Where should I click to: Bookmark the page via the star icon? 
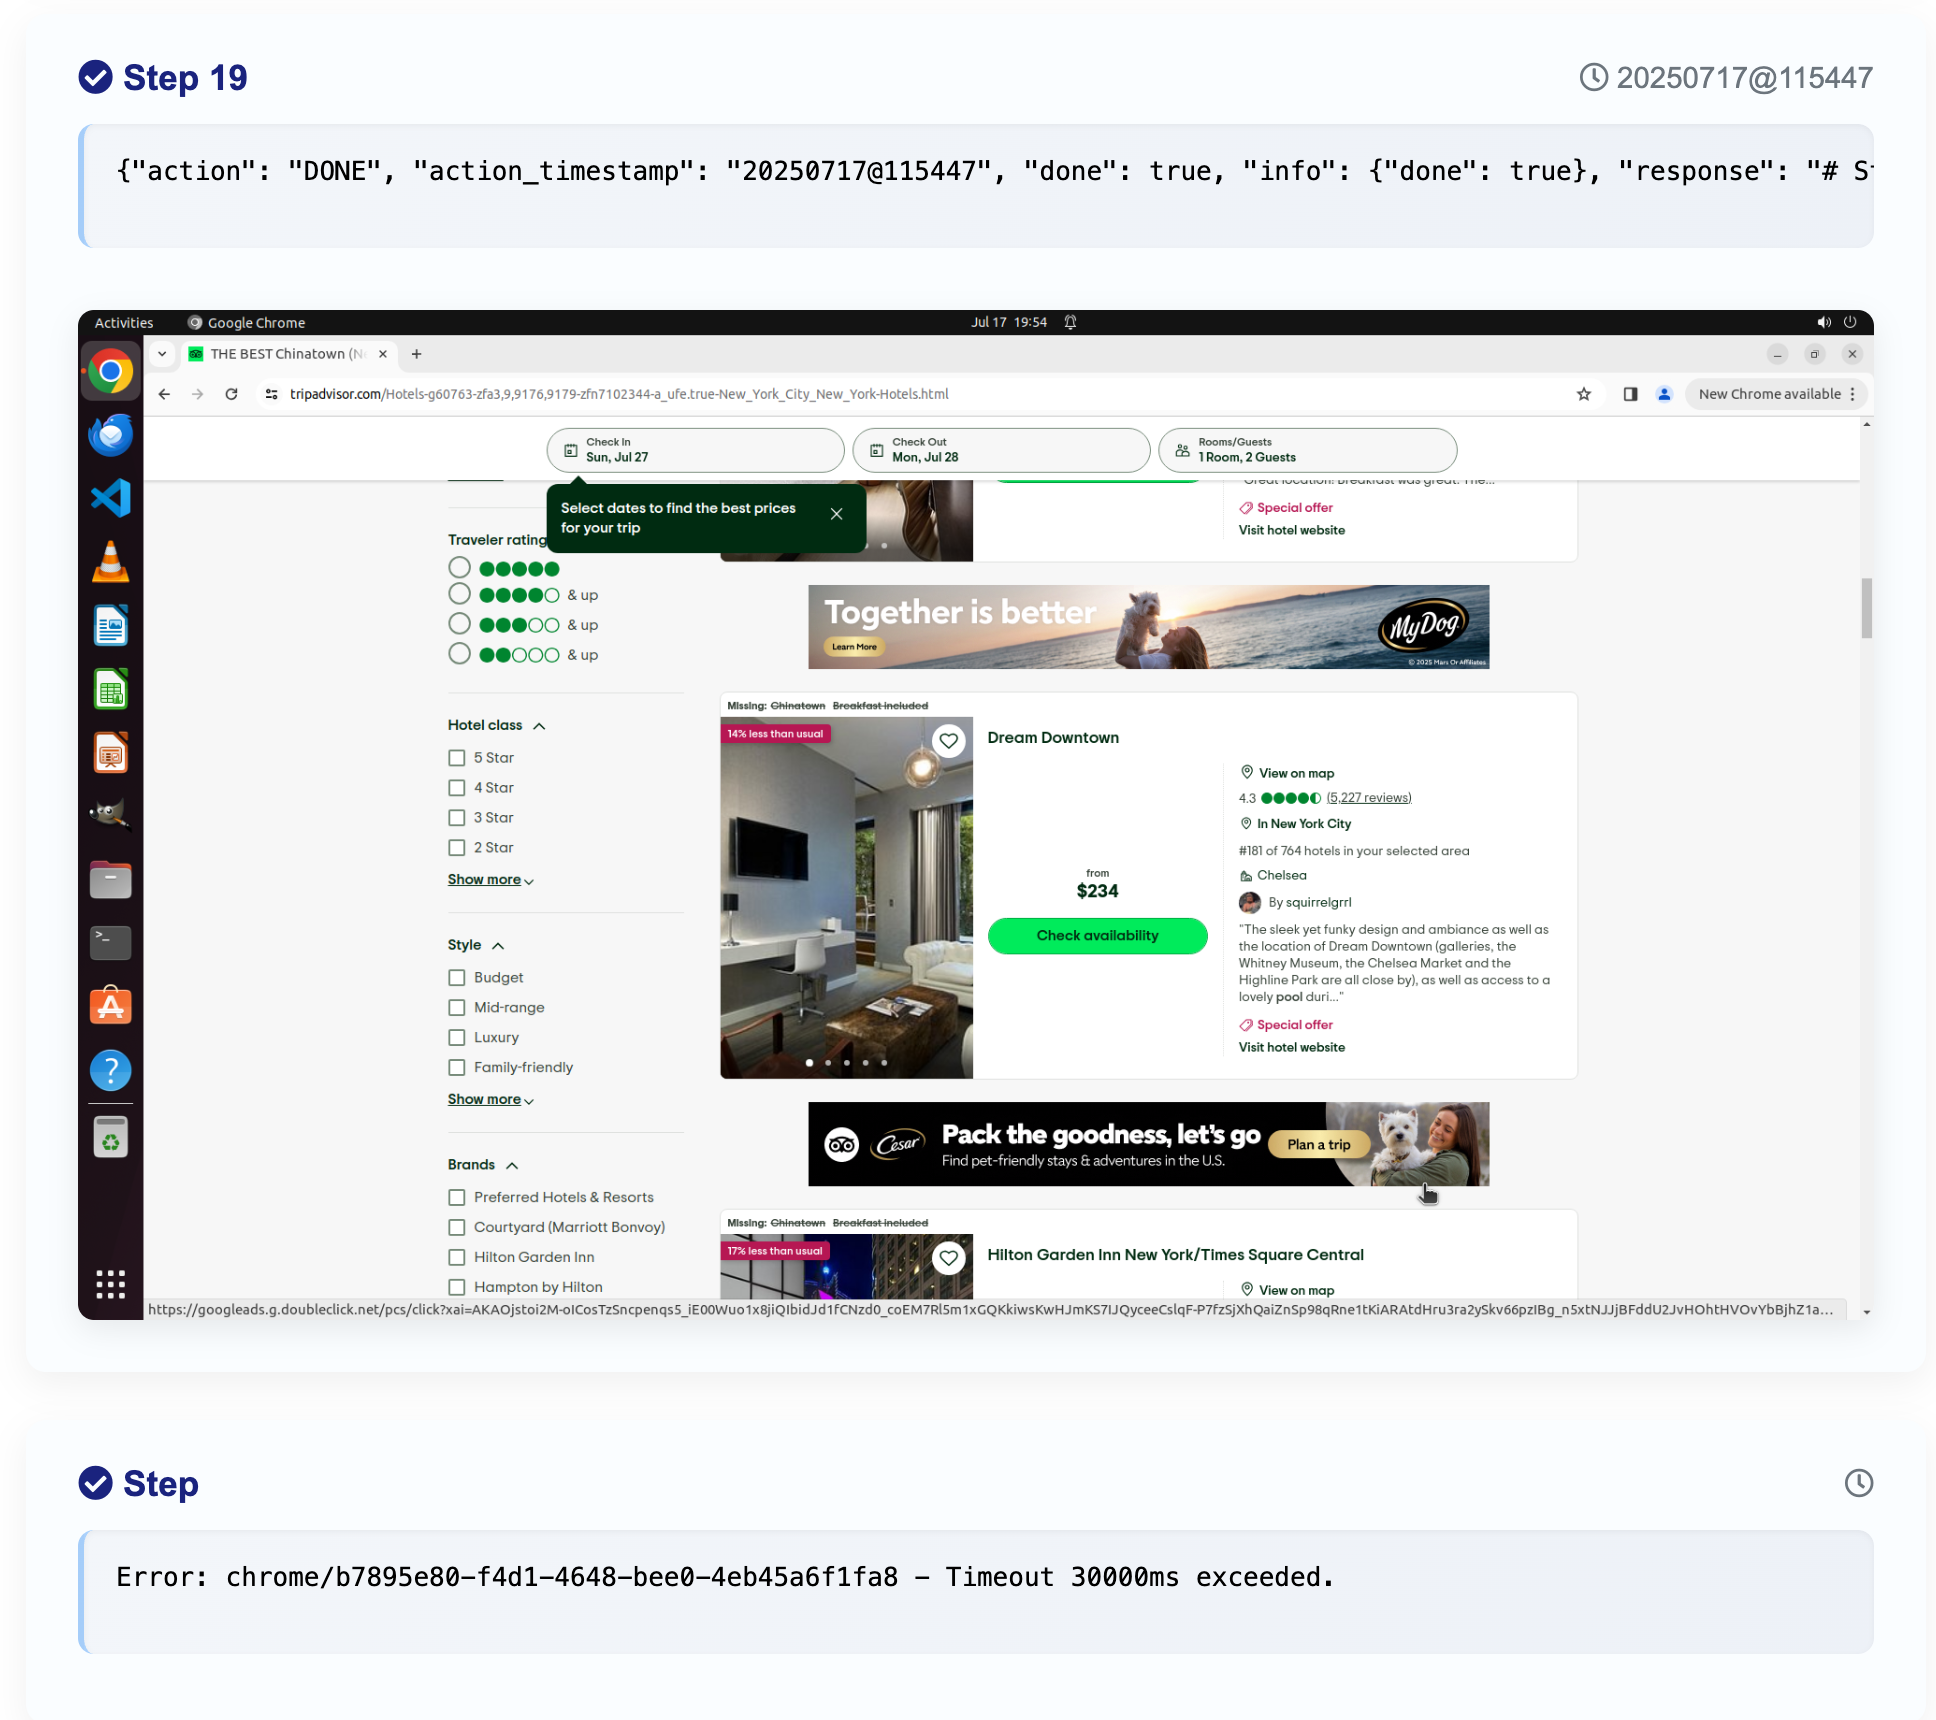(x=1584, y=394)
